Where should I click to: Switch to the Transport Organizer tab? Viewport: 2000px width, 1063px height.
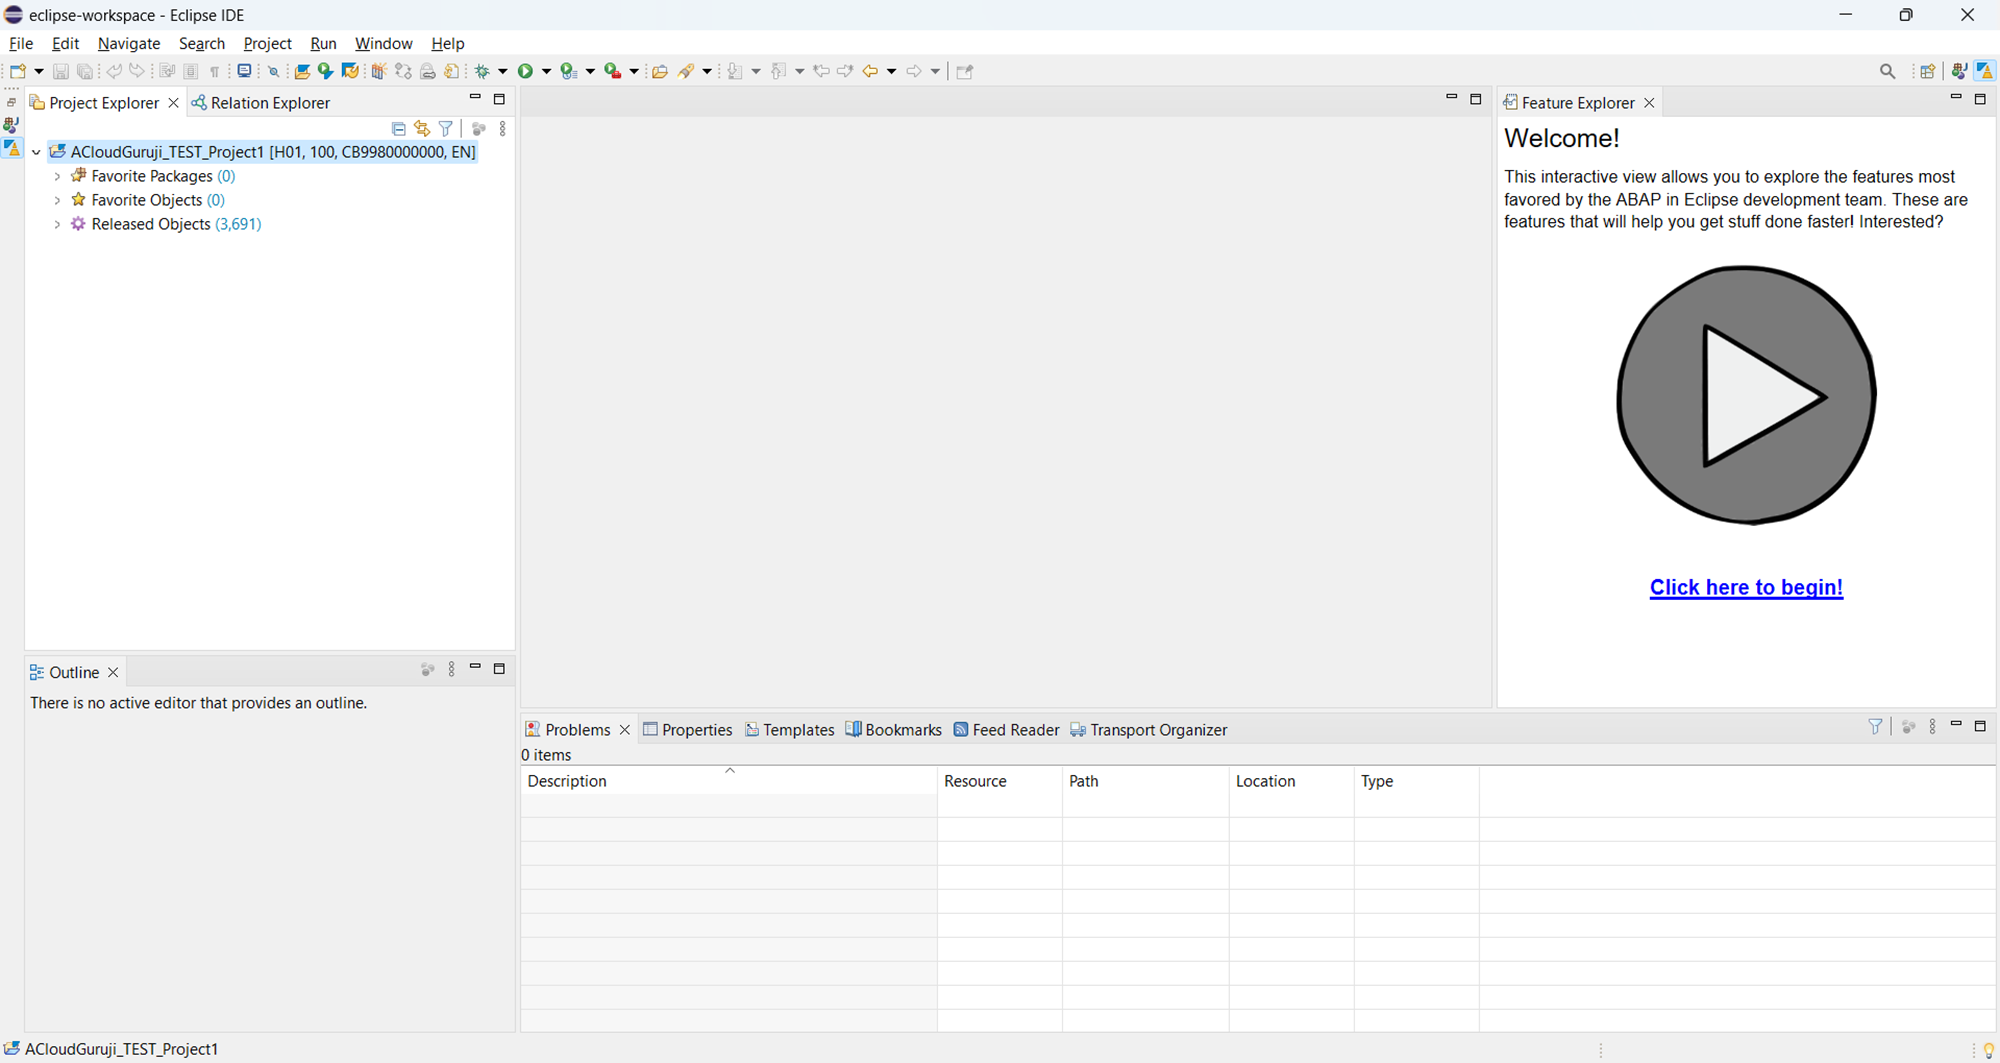pyautogui.click(x=1148, y=730)
